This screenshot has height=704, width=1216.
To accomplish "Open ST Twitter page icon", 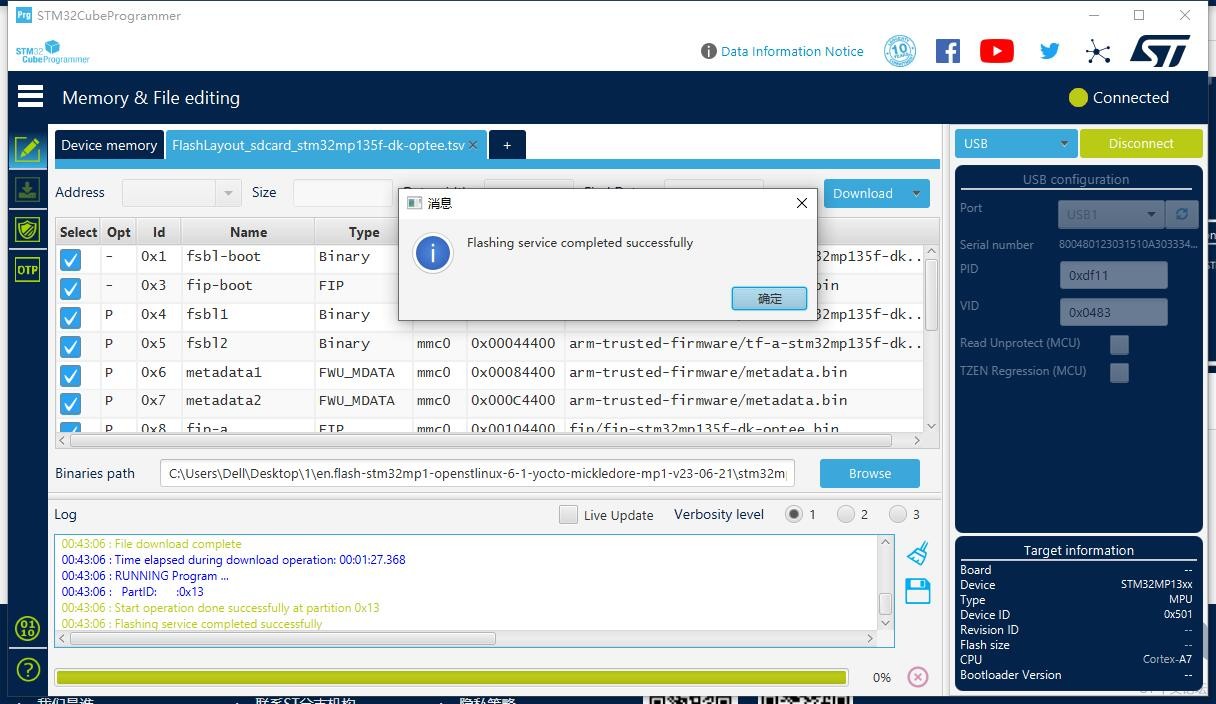I will (x=1048, y=51).
